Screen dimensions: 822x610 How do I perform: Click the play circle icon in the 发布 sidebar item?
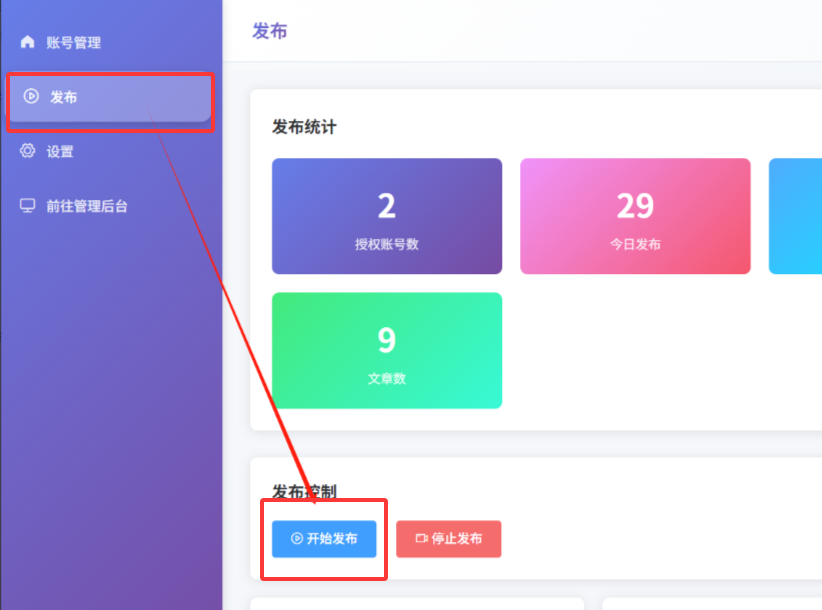[31, 97]
